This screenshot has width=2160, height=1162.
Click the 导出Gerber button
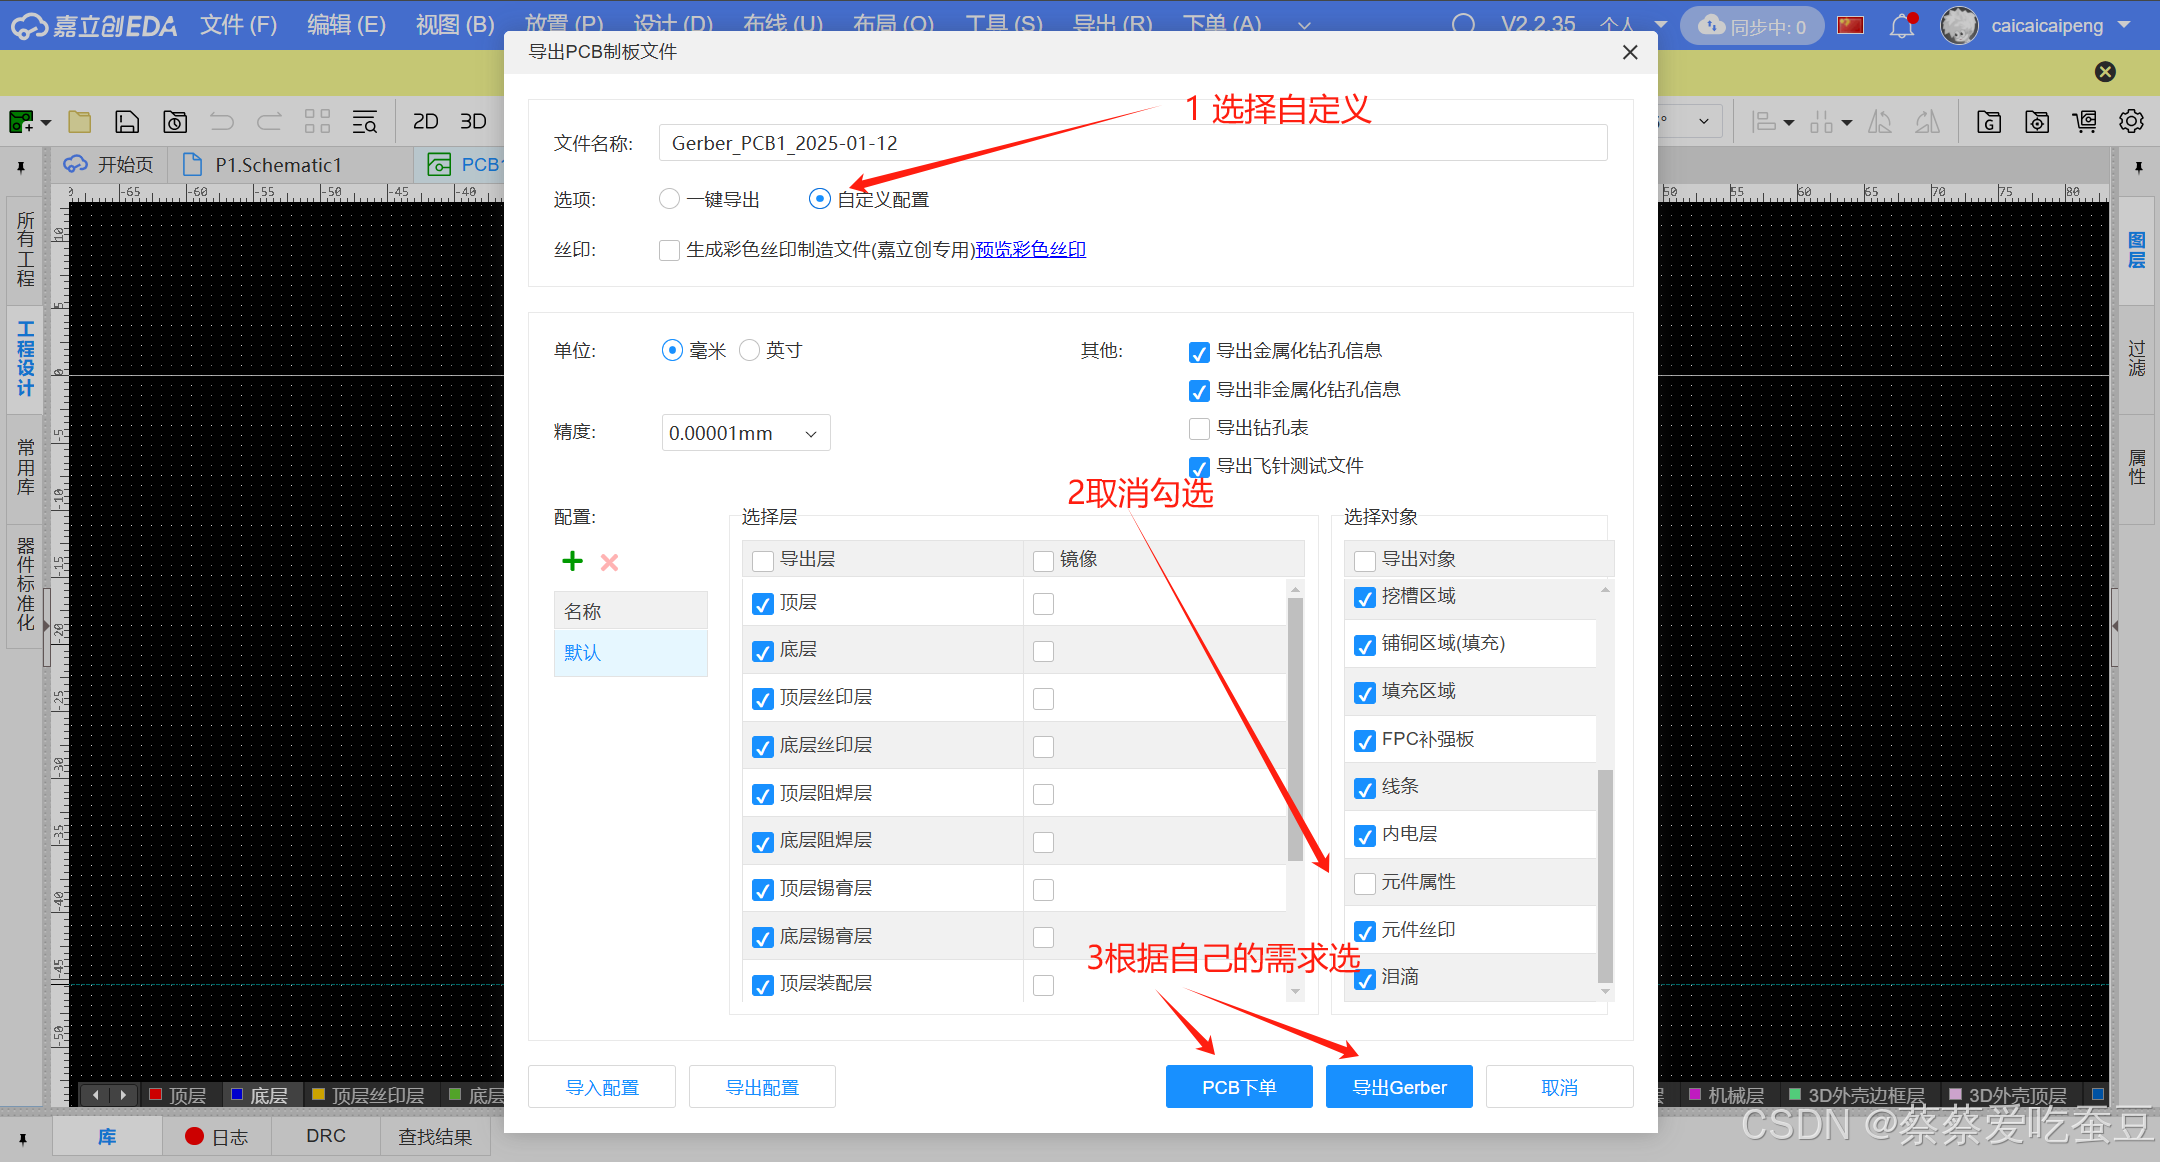1398,1087
